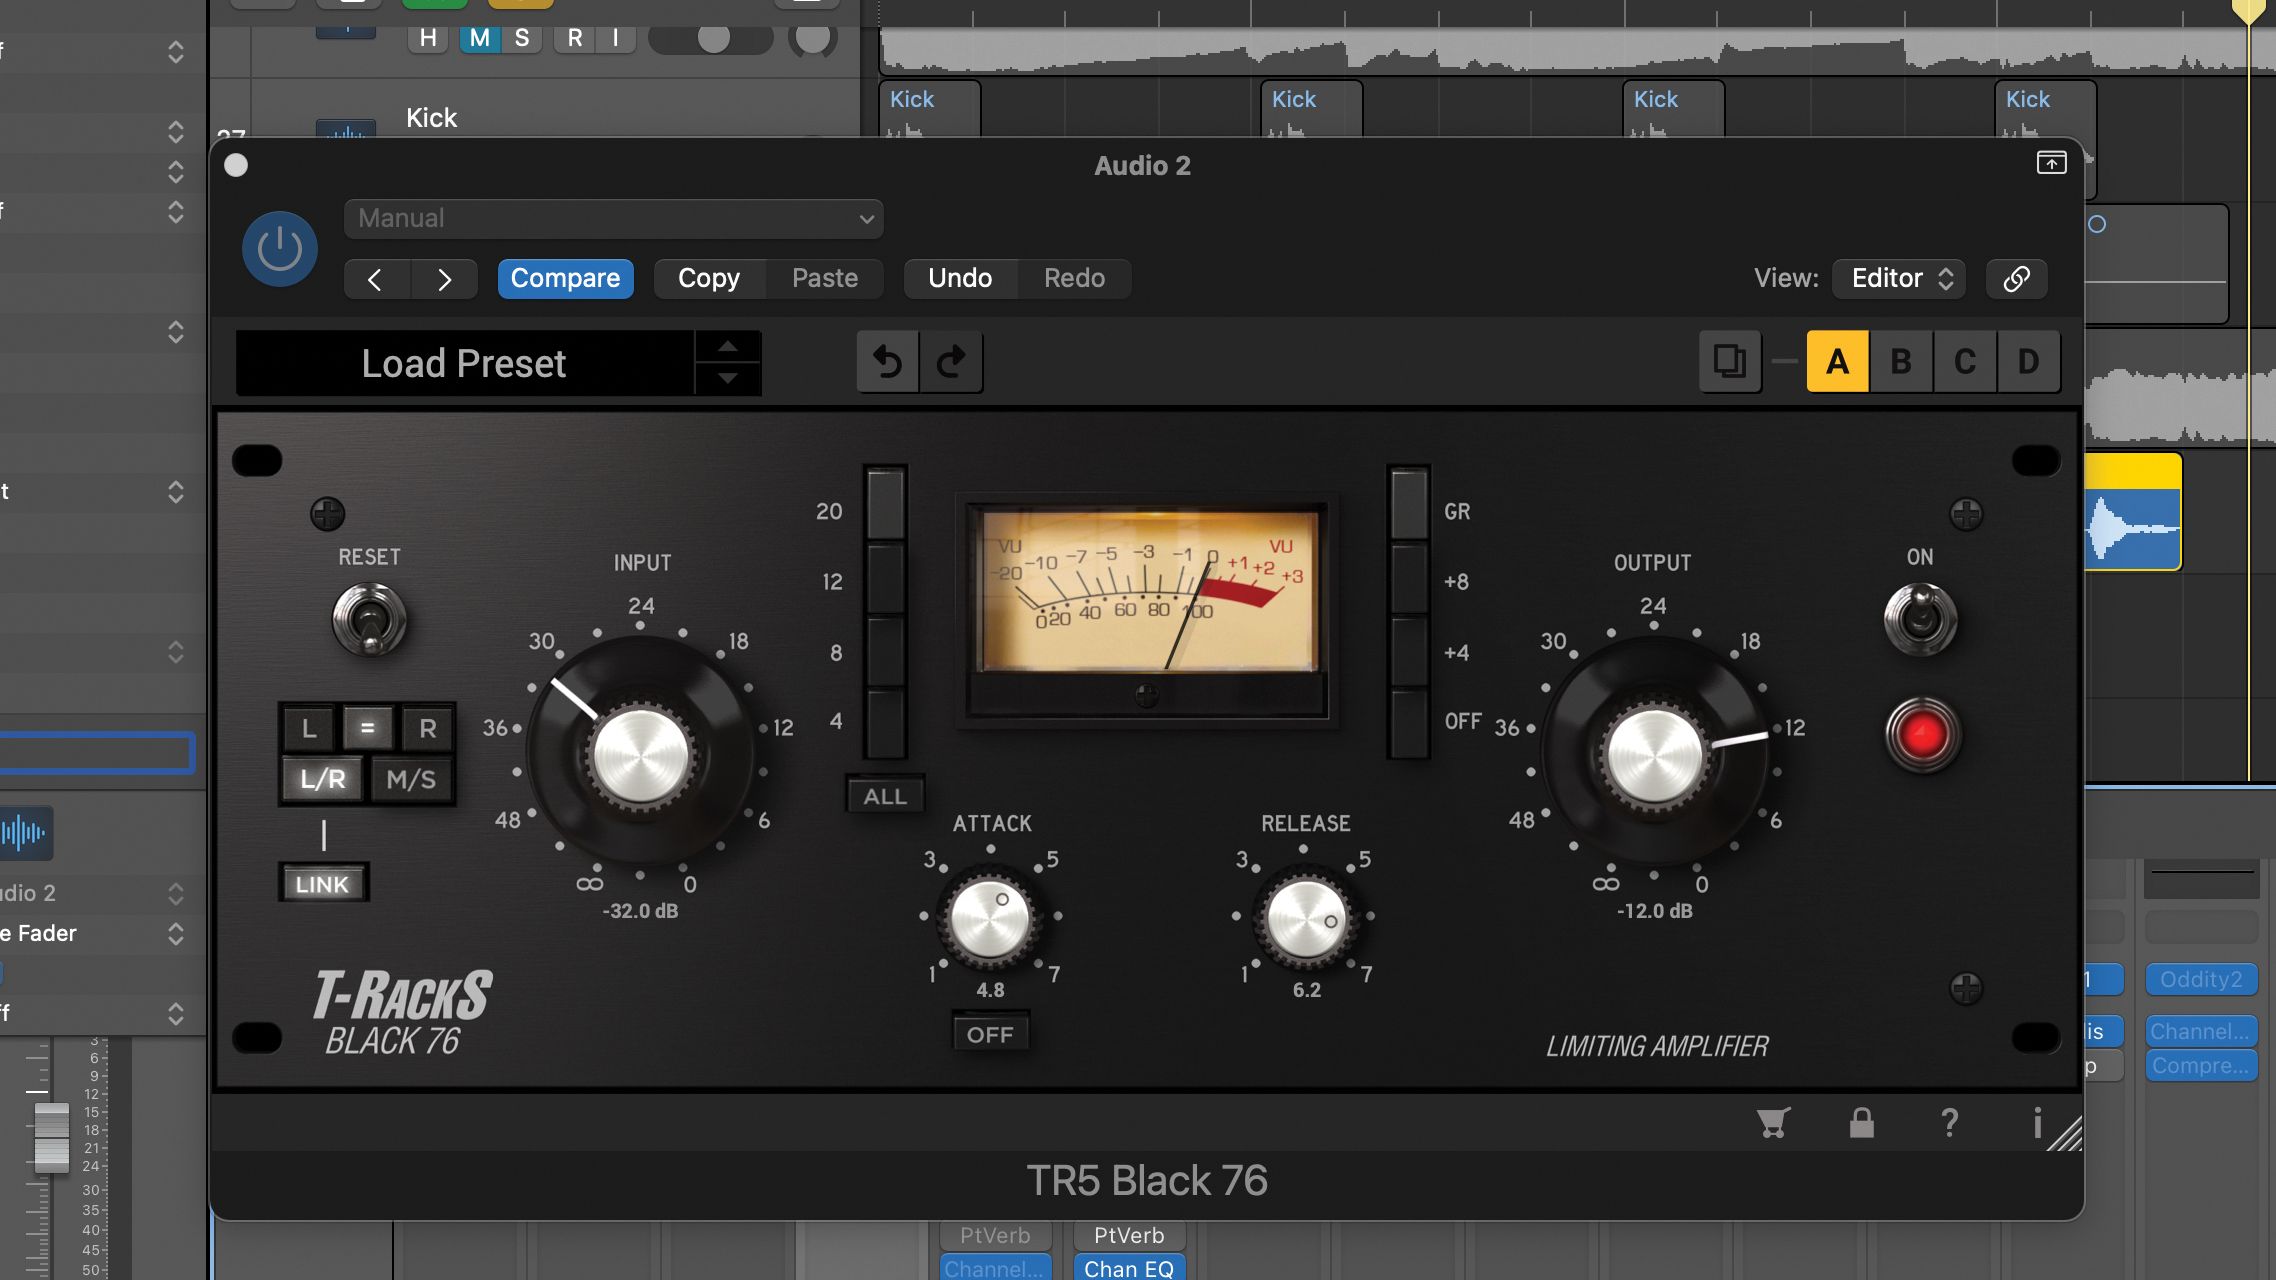
Task: Click the INPUT knob
Action: point(640,755)
